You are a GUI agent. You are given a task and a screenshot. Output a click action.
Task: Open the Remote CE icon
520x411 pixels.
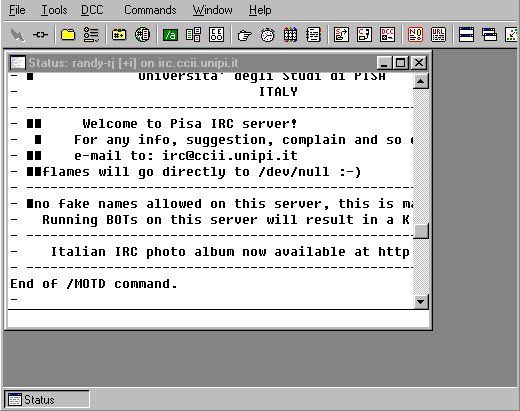tap(216, 35)
